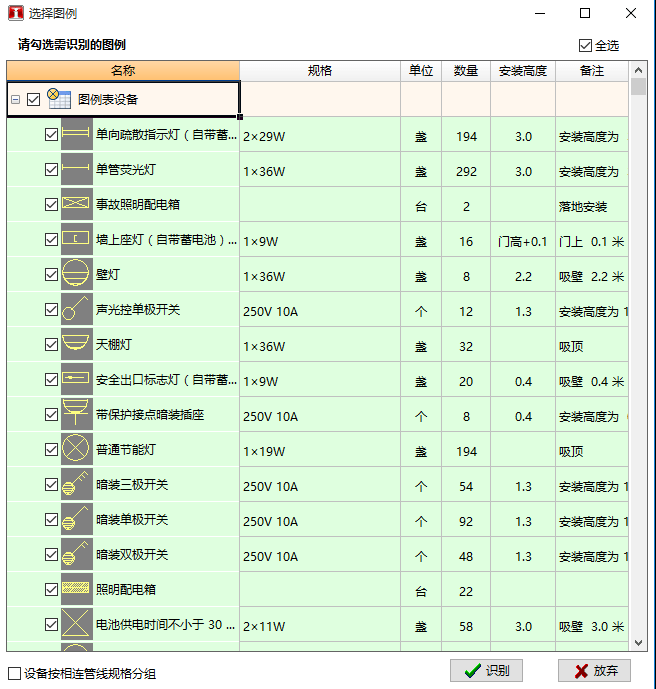
Task: Collapse the 图例表设备 tree node
Action: click(x=16, y=100)
